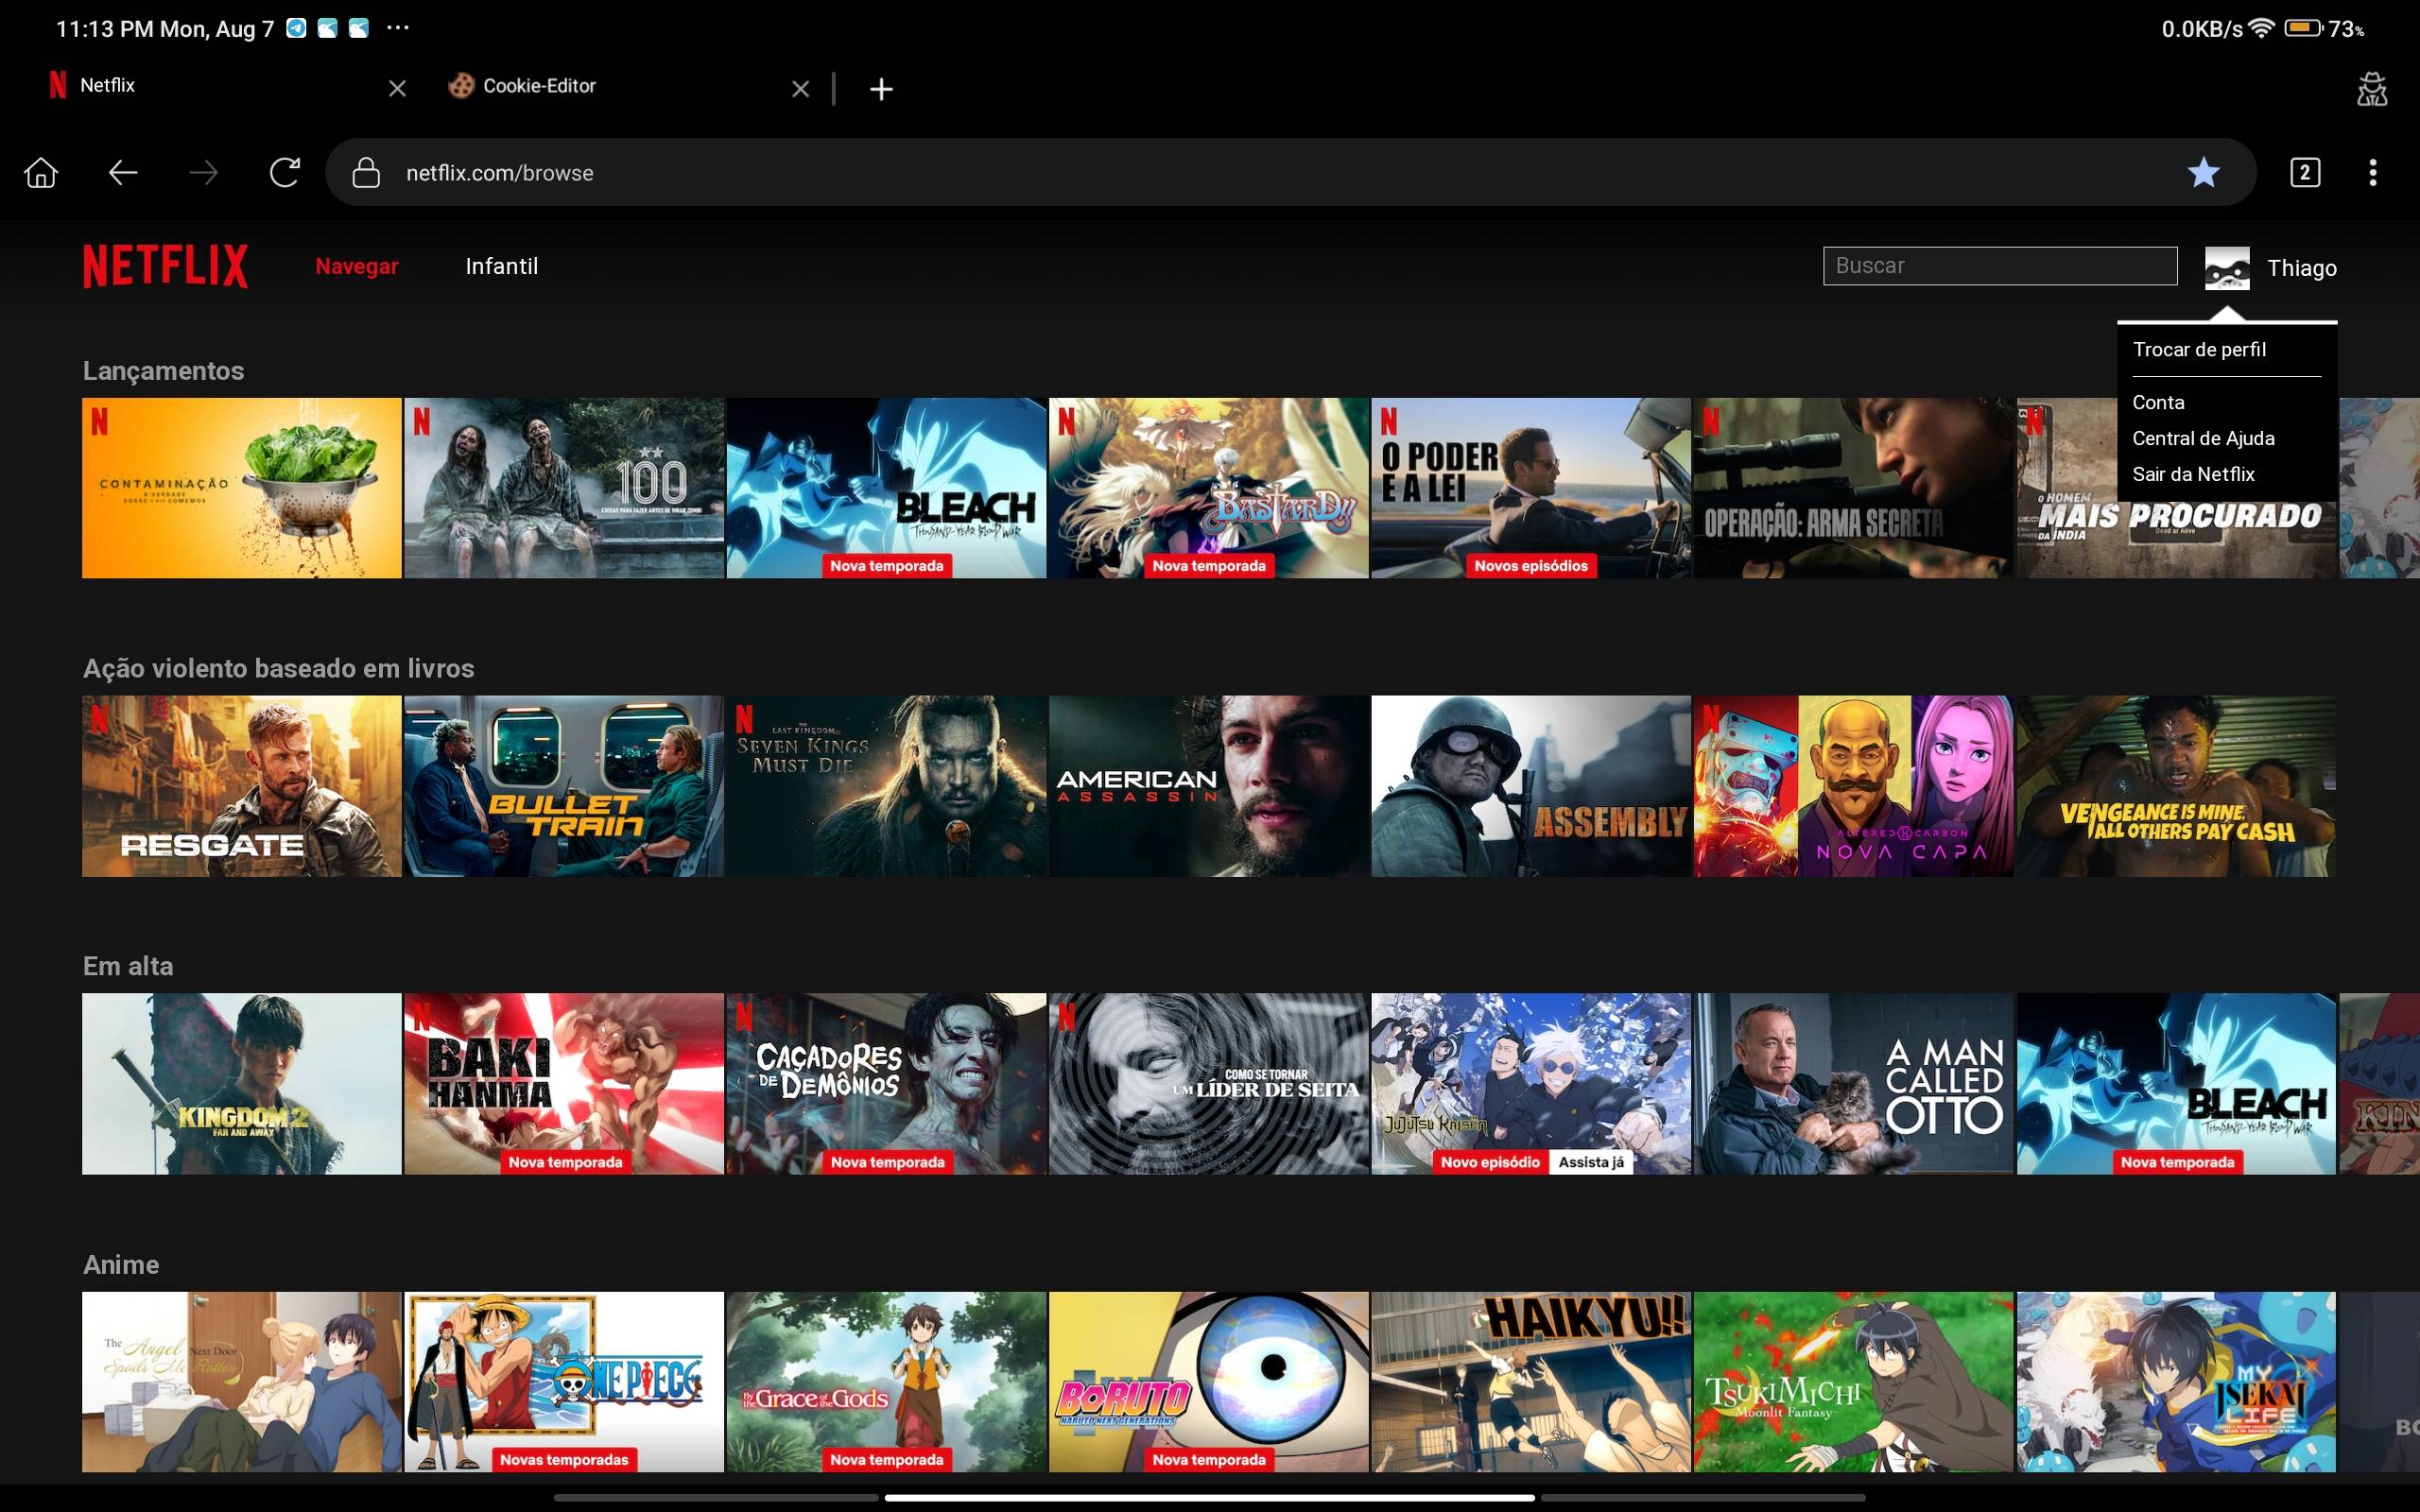Screen dimensions: 2420x1512
Task: Click the browser home icon
Action: click(x=41, y=173)
